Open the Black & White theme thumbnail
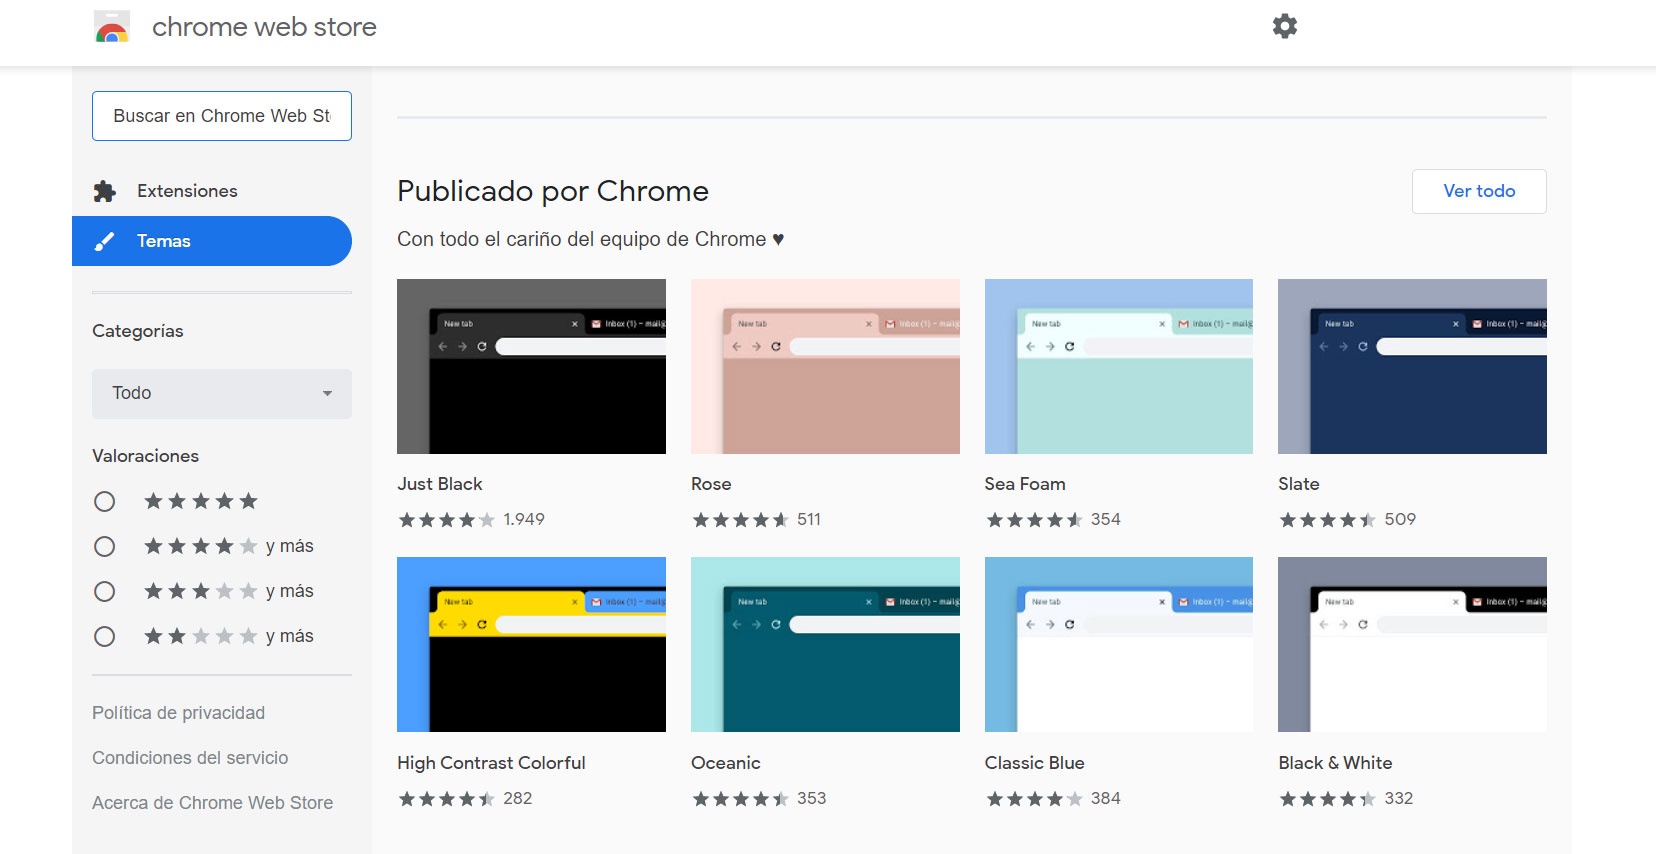The image size is (1656, 854). point(1412,644)
